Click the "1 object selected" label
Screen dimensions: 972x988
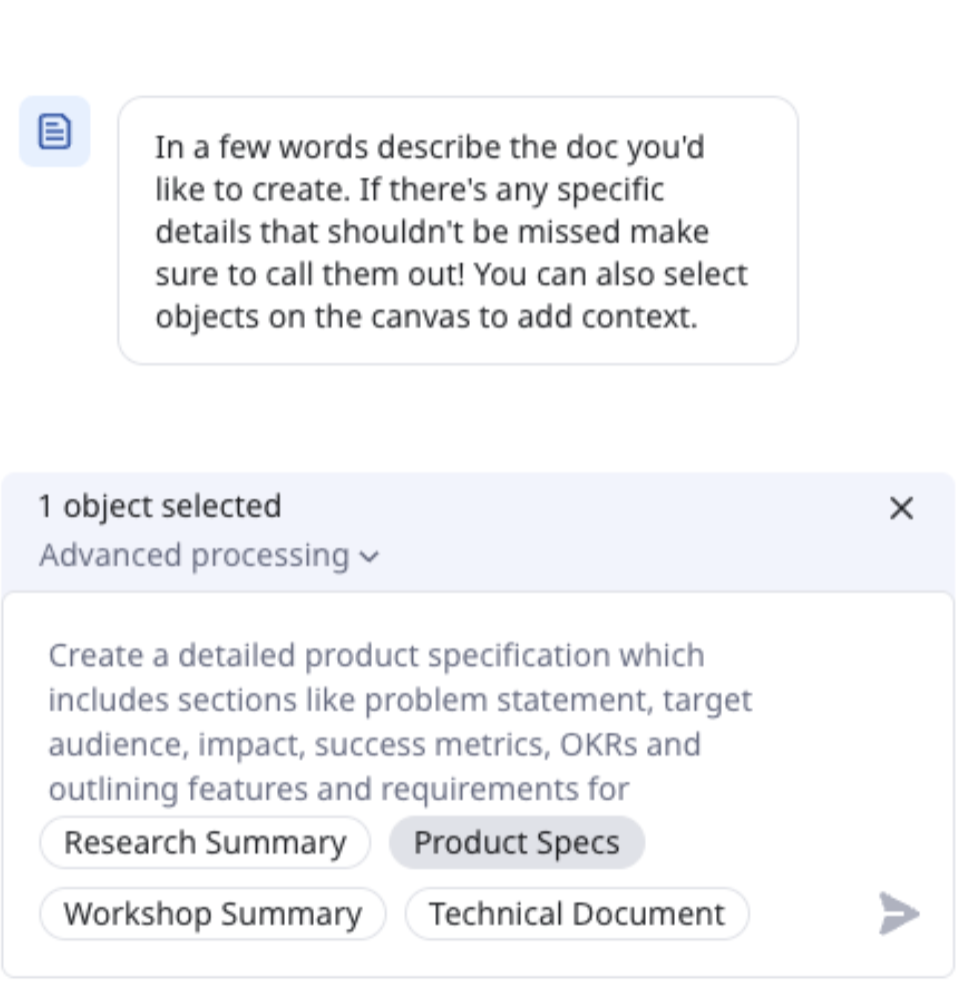(159, 506)
